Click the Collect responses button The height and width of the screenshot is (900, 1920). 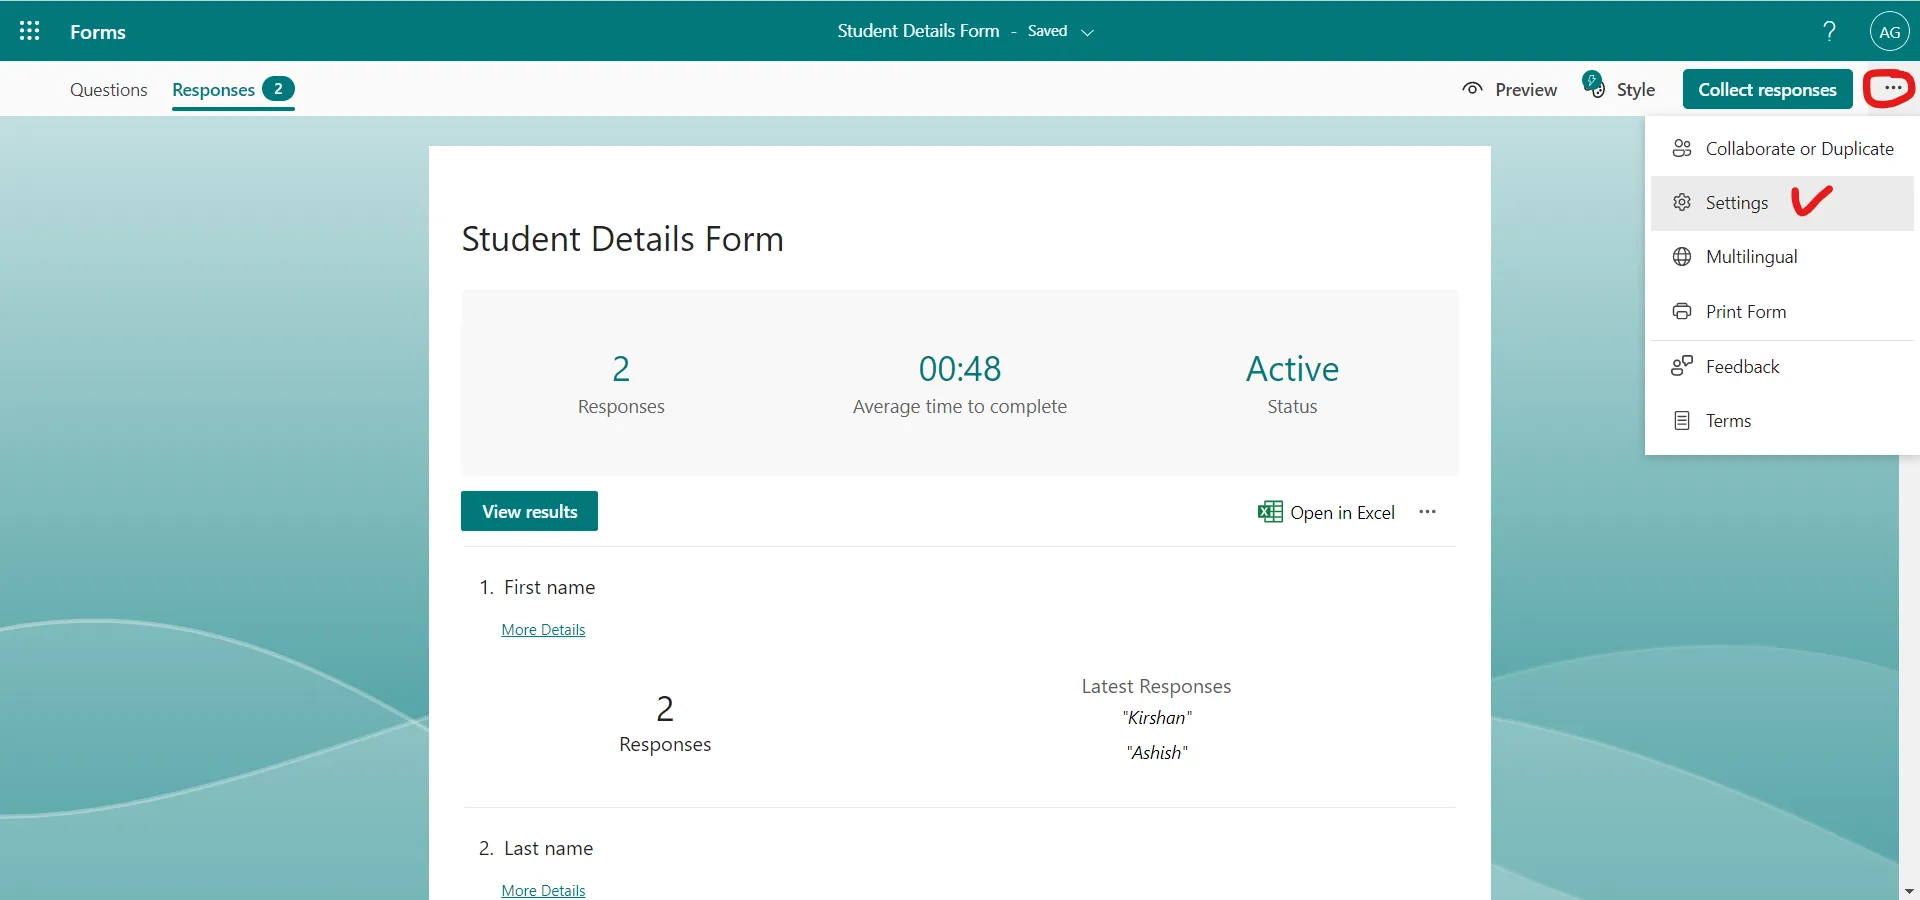click(x=1766, y=89)
